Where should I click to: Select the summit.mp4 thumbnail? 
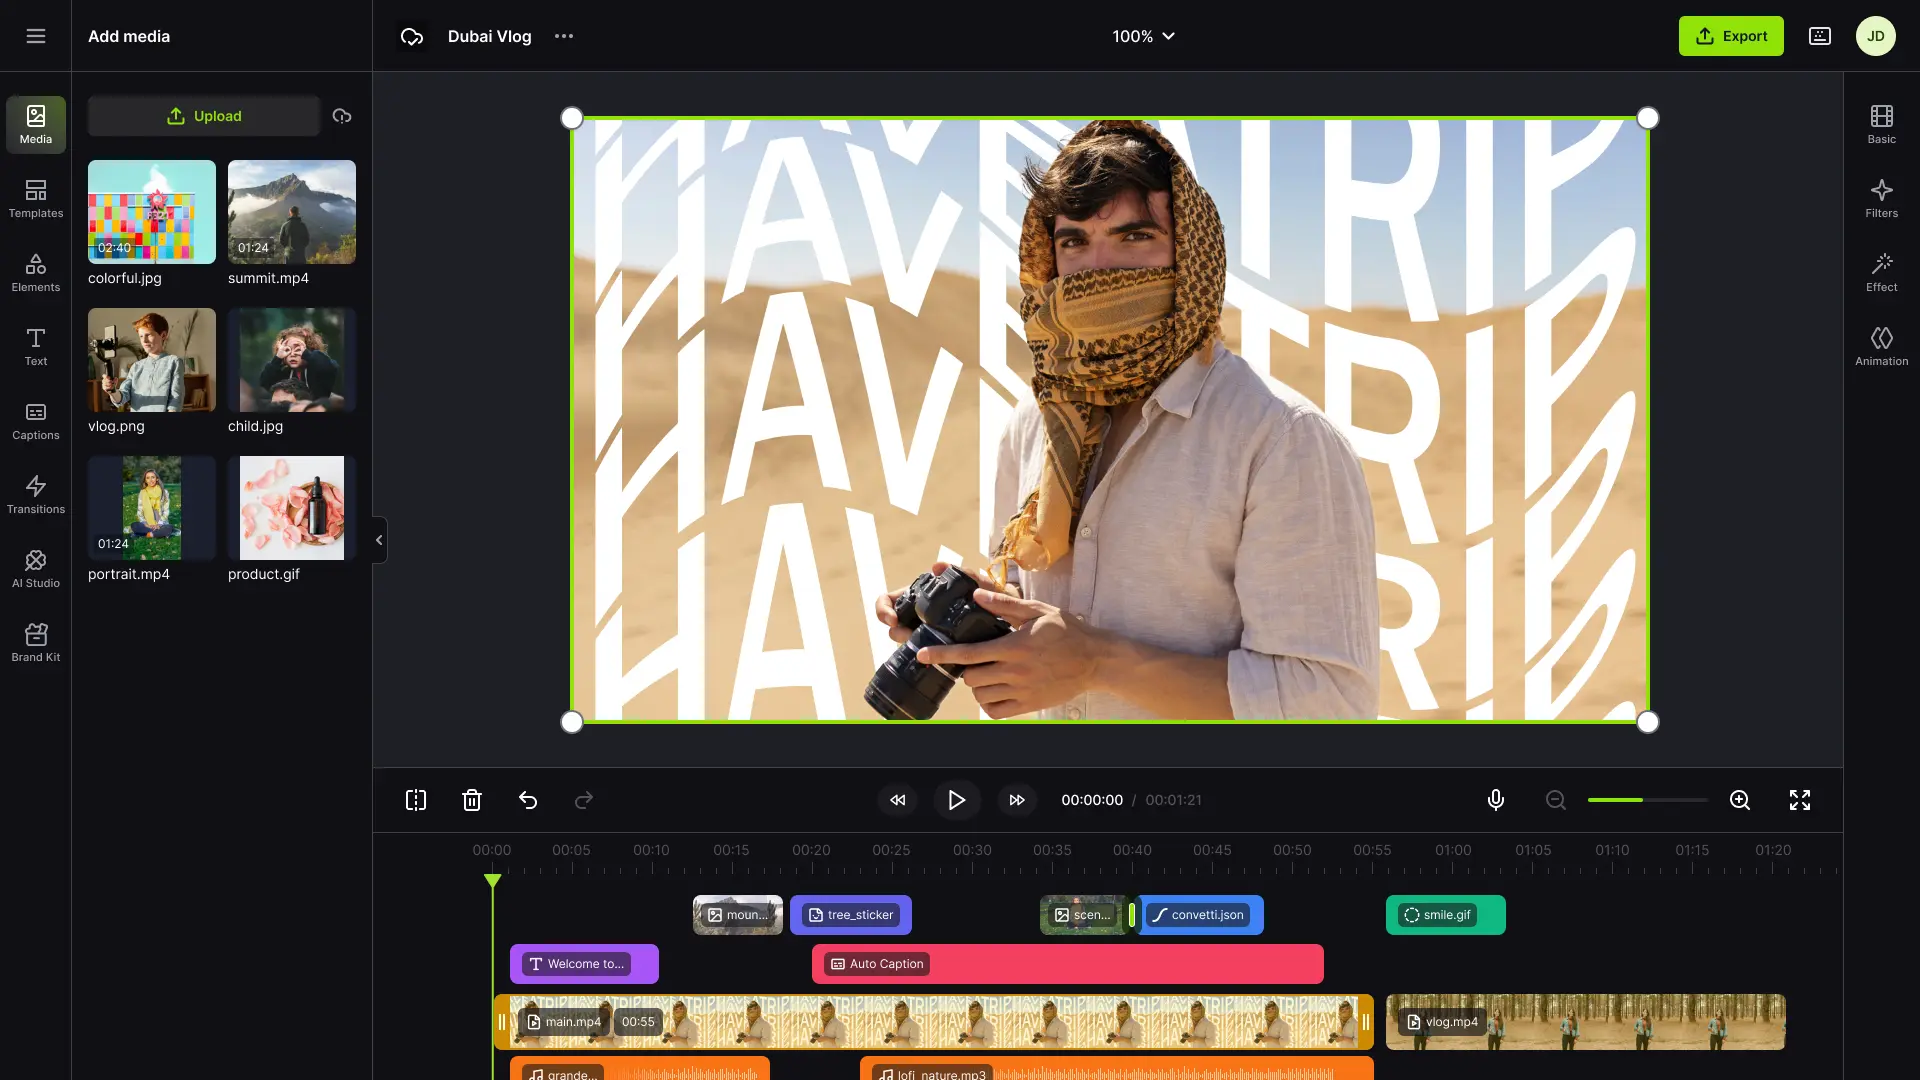[292, 212]
